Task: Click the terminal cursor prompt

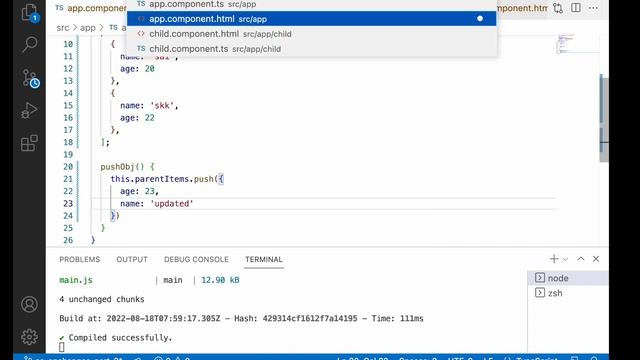Action: click(x=62, y=347)
